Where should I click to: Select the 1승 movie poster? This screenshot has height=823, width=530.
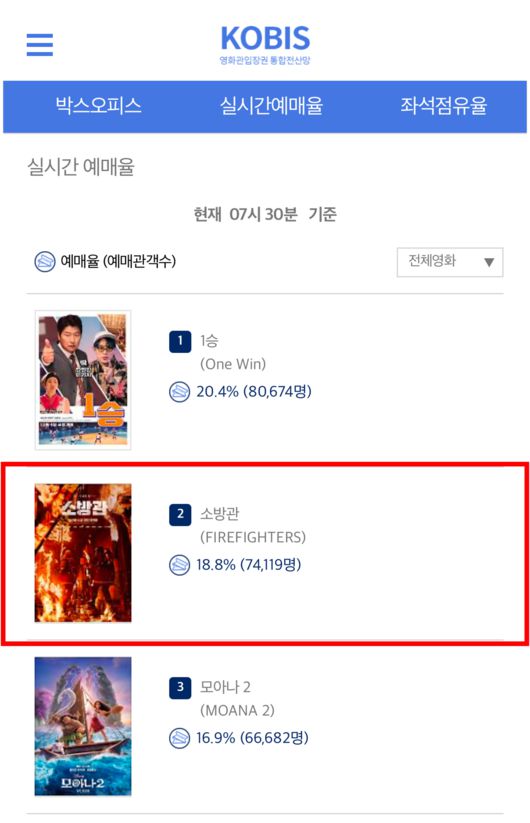[83, 380]
